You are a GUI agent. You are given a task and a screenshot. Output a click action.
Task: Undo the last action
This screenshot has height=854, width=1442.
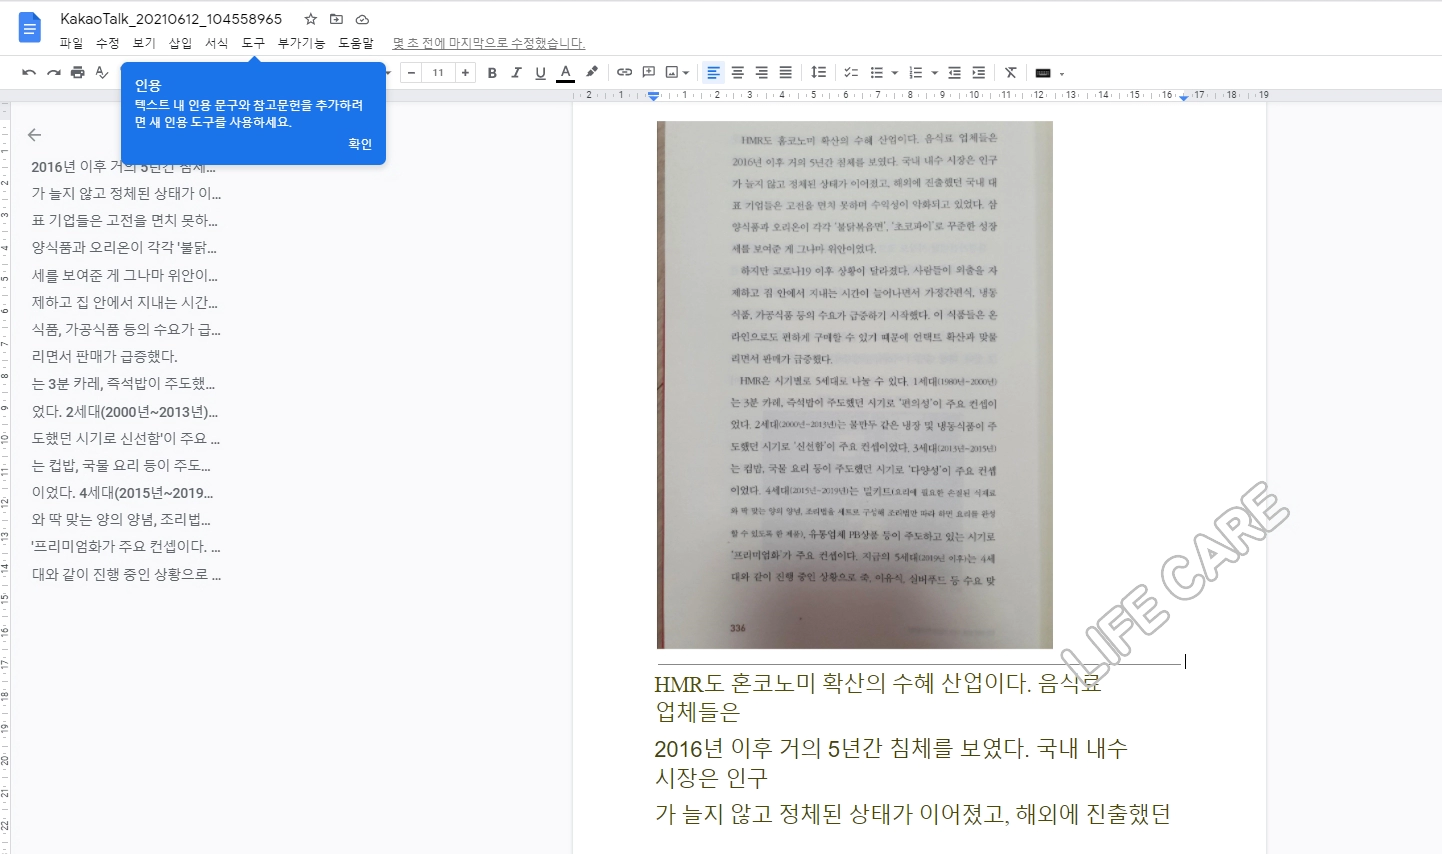click(29, 72)
